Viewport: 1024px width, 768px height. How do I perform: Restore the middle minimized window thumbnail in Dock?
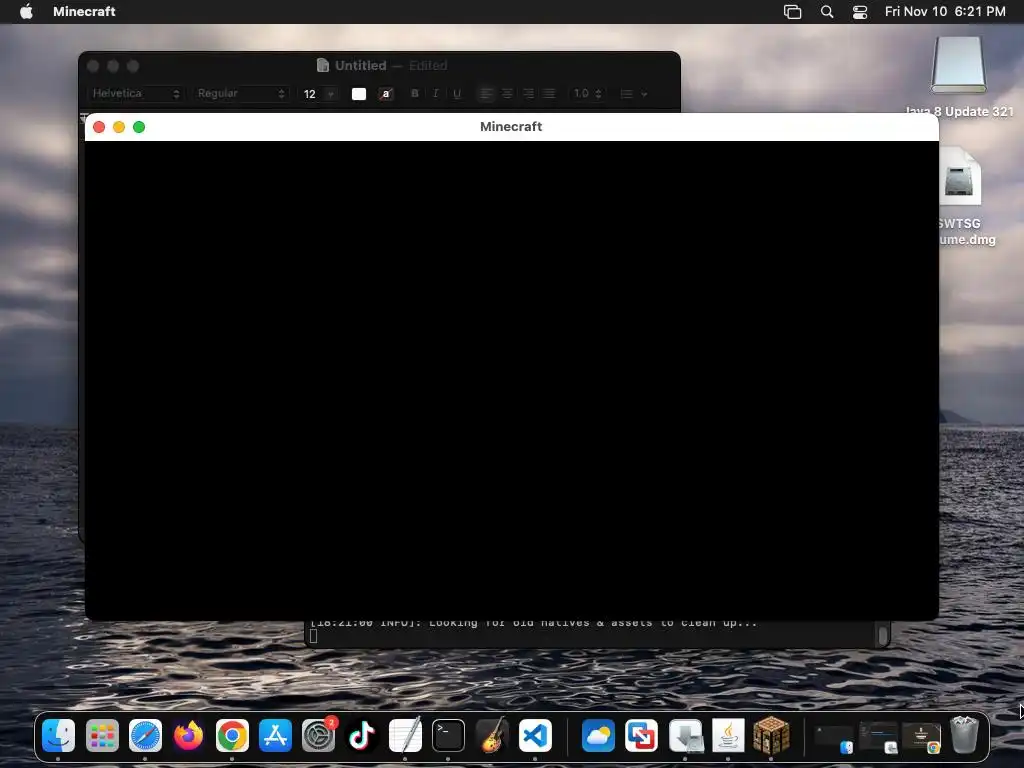pyautogui.click(x=878, y=738)
